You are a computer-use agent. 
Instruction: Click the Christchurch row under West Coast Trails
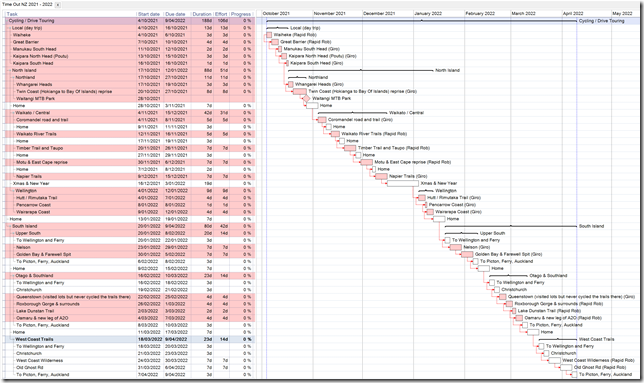[x=130, y=353]
